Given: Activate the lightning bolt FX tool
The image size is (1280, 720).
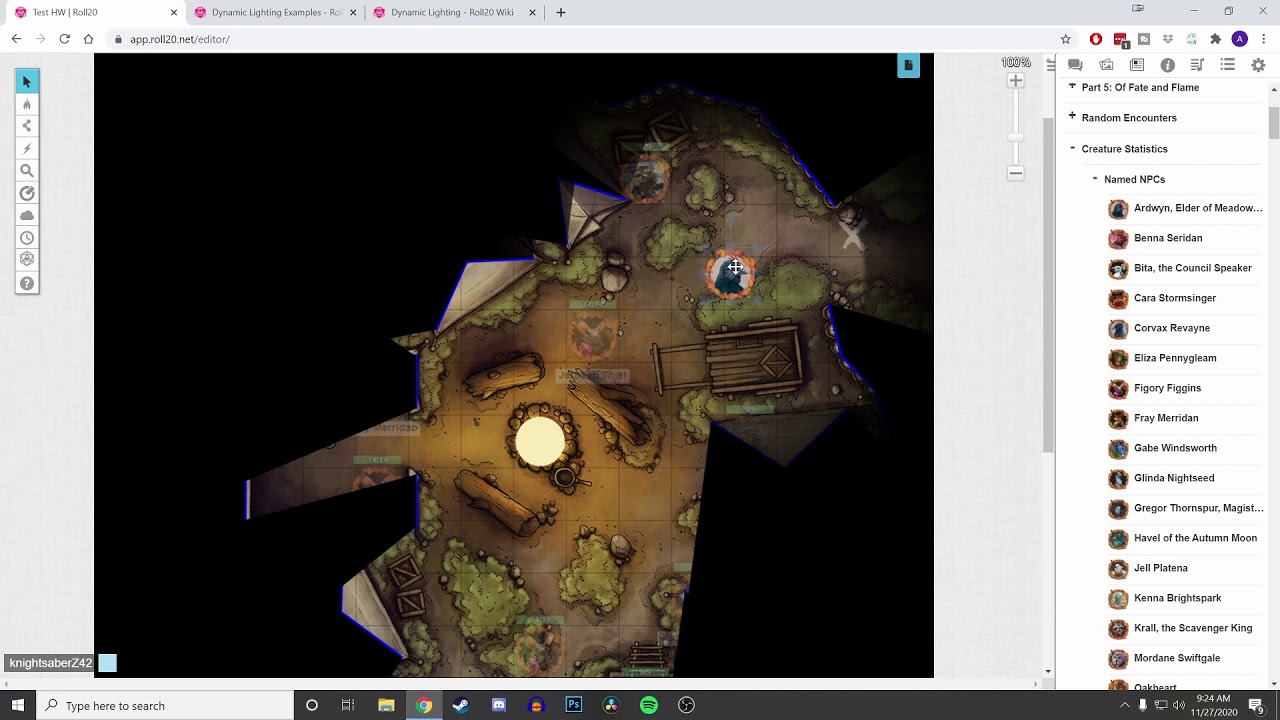Looking at the screenshot, I should [27, 148].
